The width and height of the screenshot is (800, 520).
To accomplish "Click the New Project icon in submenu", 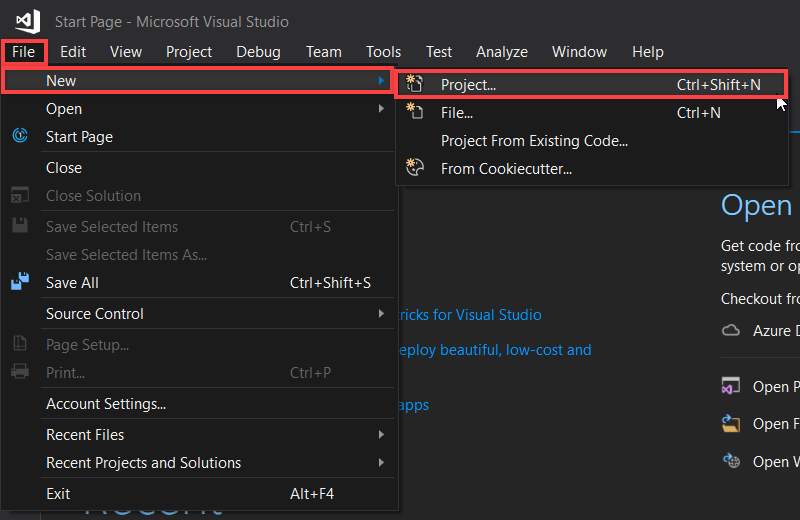I will [x=416, y=85].
